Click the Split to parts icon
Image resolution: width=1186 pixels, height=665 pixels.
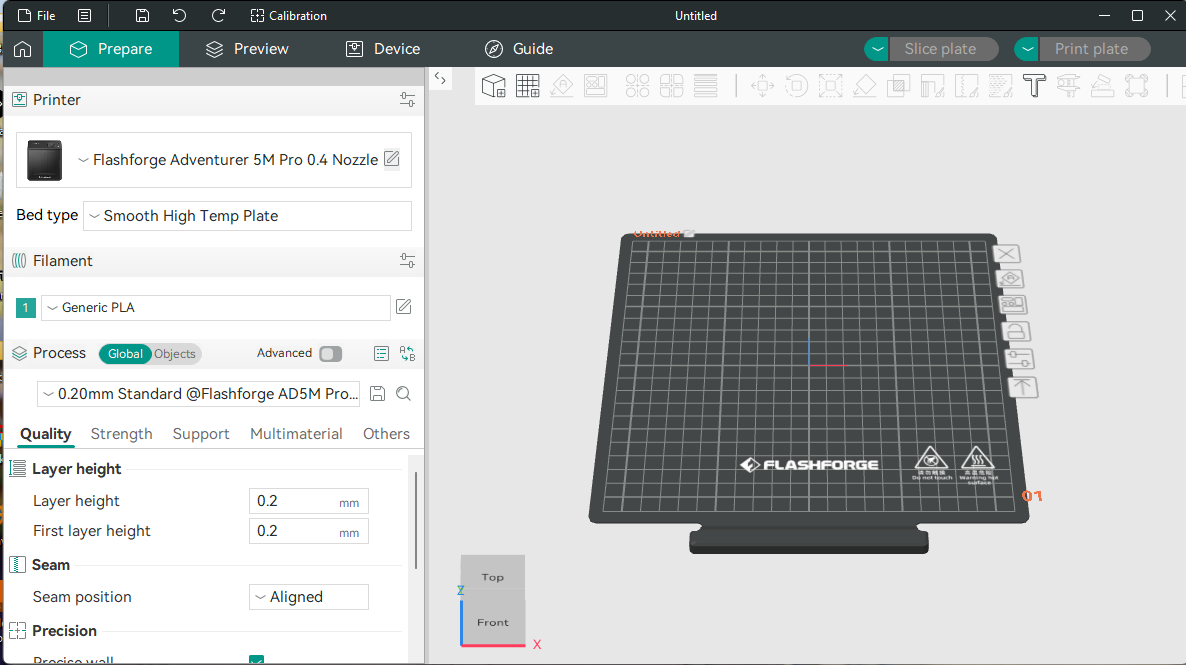coord(672,85)
